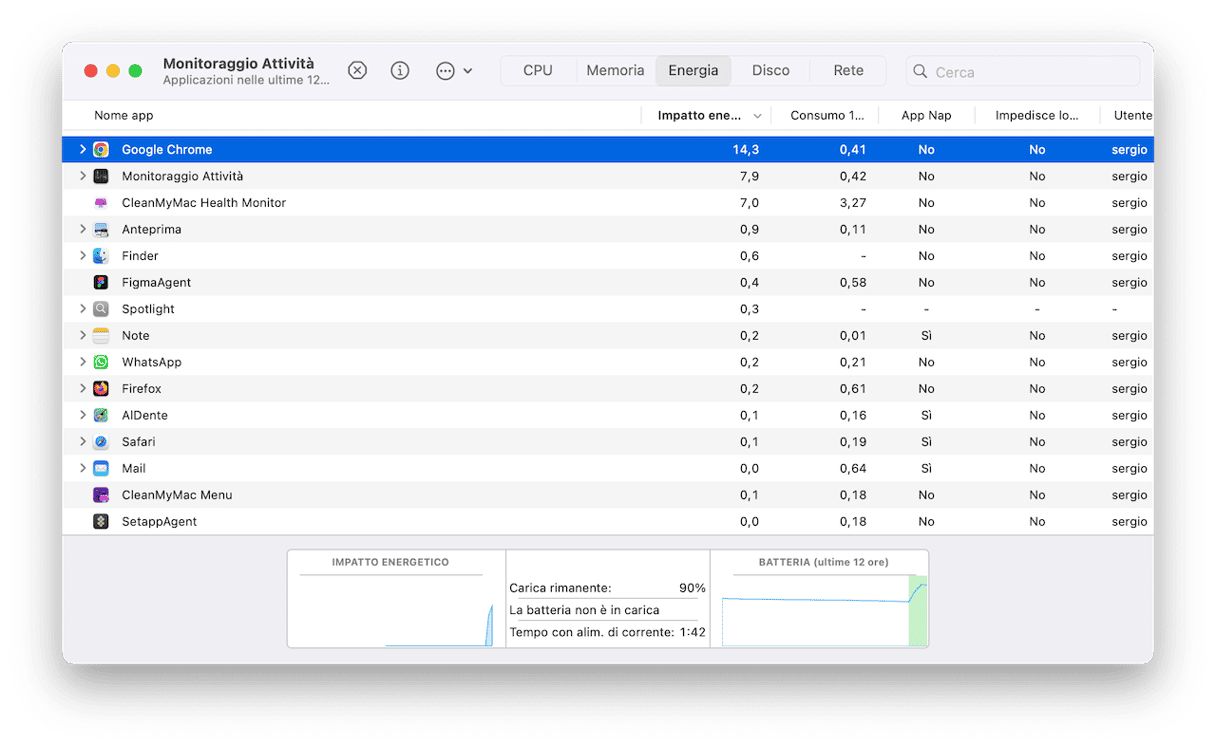The image size is (1216, 746).
Task: Click the CleanMyMac Health Monitor icon
Action: pyautogui.click(x=101, y=203)
